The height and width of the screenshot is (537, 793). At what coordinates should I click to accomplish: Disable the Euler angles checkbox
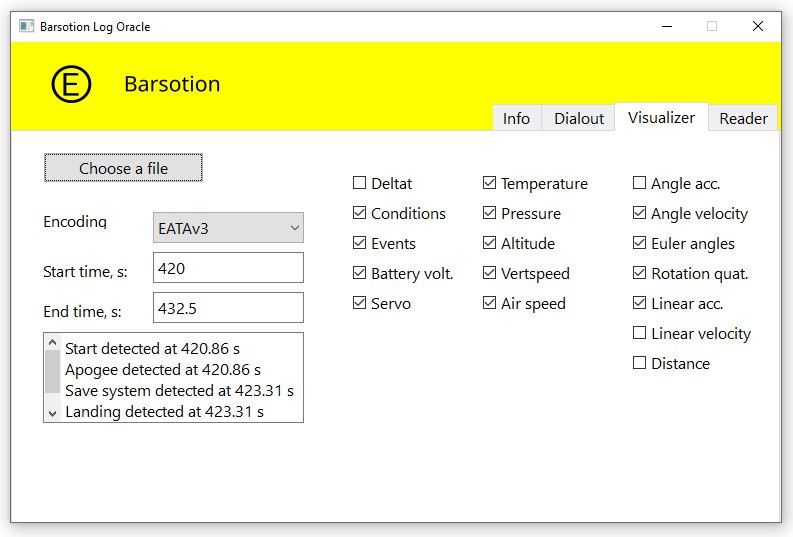tap(640, 243)
